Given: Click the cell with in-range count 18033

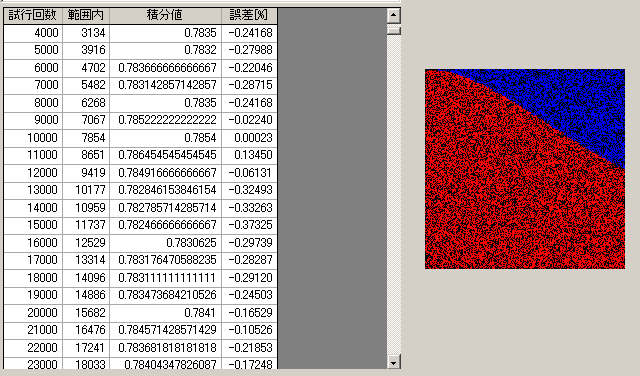Looking at the screenshot, I should pos(86,363).
